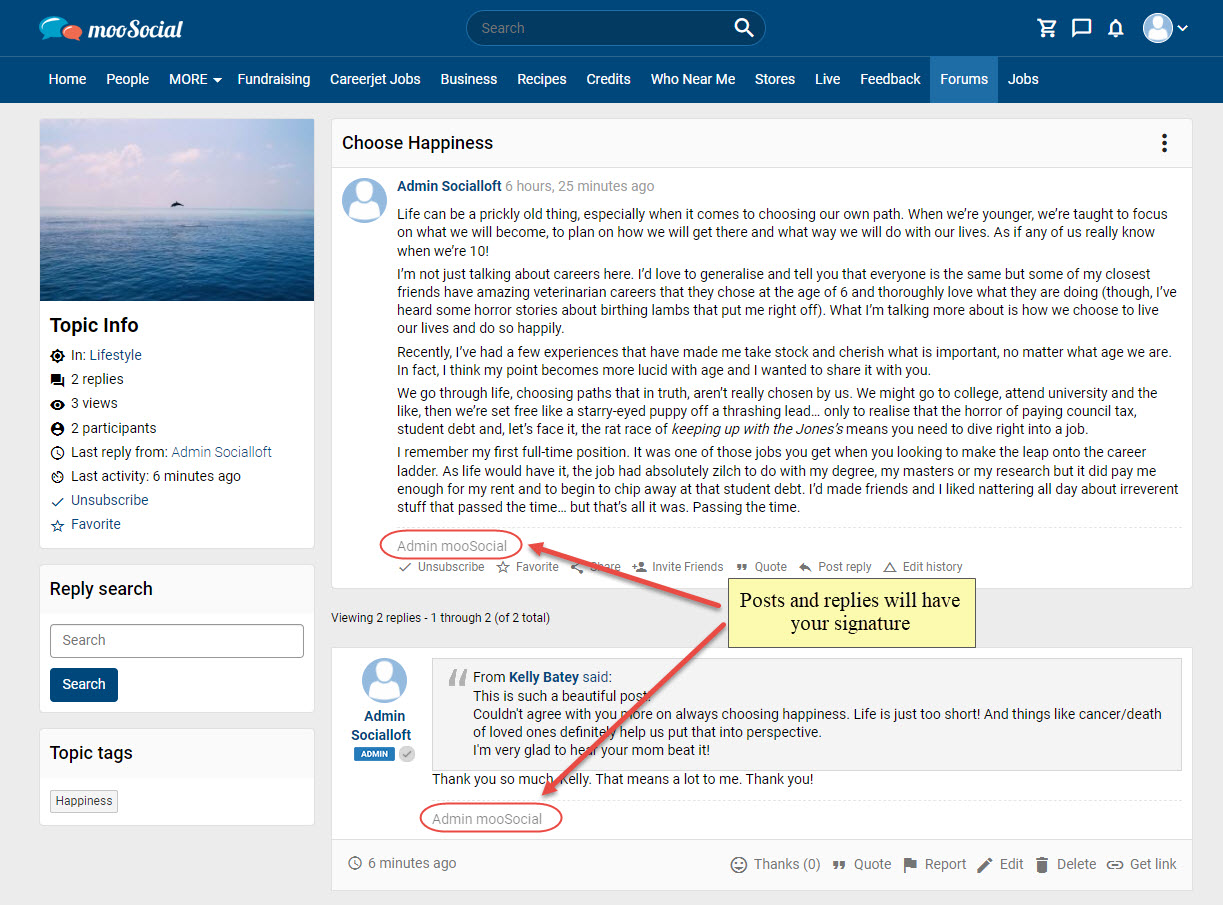Click the quote icon in reply footer
Screen dimensions: 1223x905
[840, 864]
